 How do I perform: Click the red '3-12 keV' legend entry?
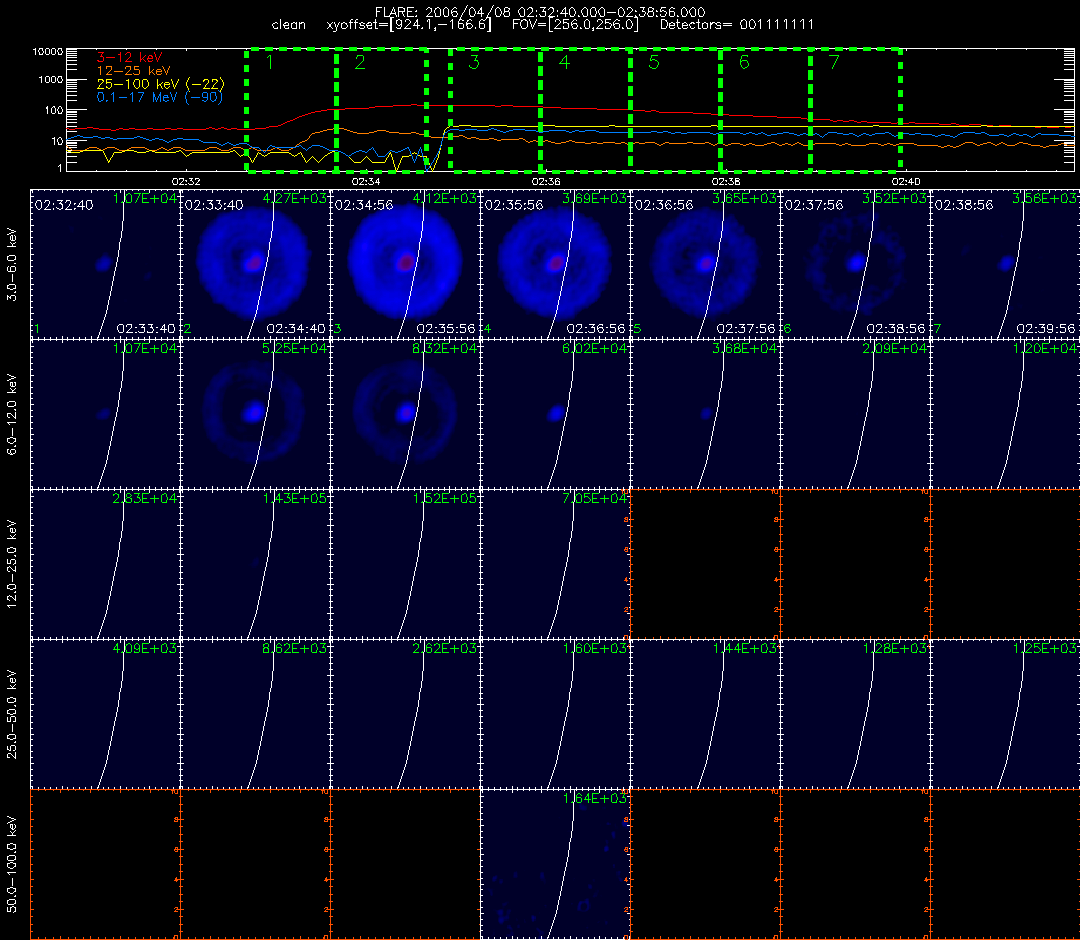129,57
